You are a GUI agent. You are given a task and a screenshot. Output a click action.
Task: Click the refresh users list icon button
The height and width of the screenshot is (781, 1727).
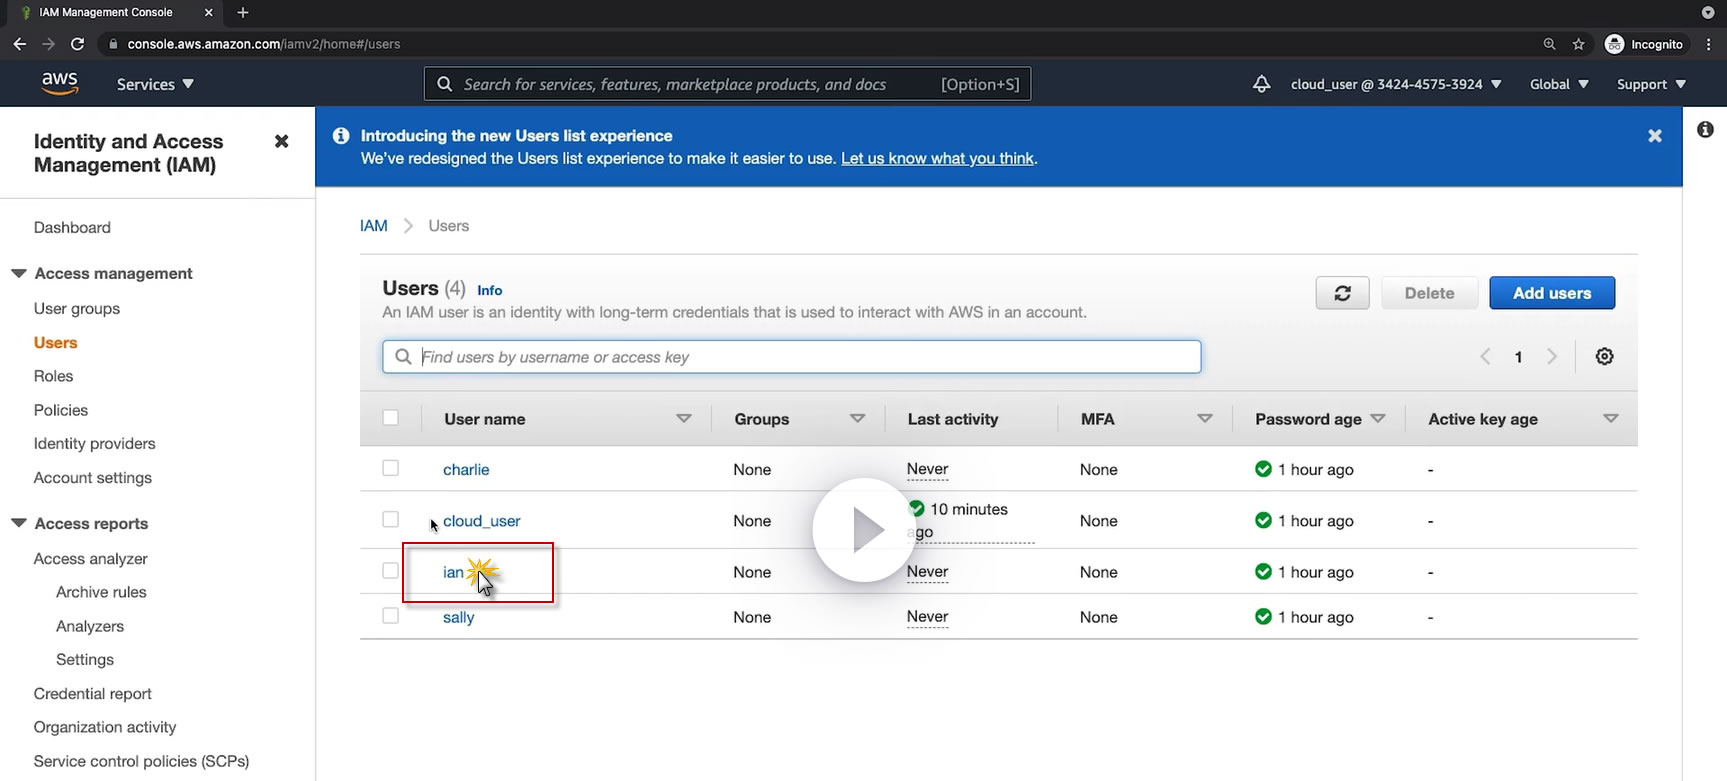tap(1342, 293)
